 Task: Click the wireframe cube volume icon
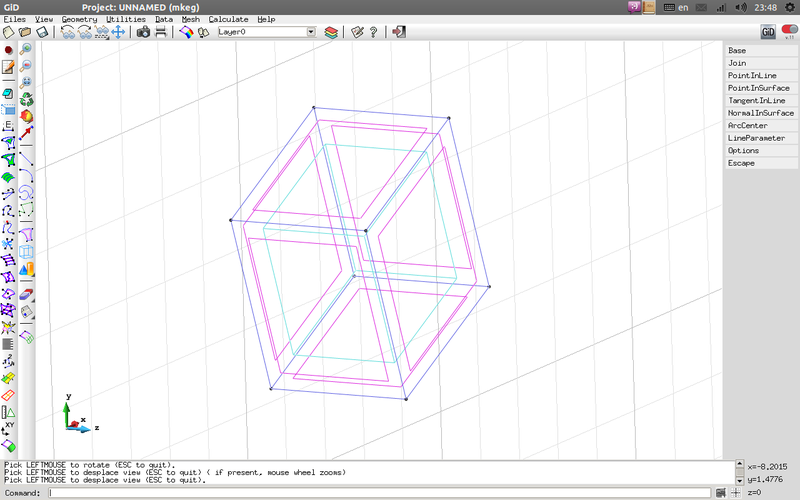pos(26,252)
